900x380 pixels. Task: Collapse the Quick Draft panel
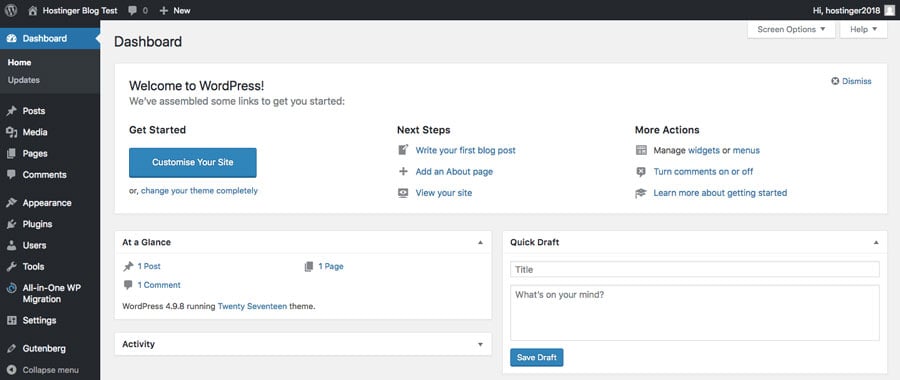pos(876,242)
